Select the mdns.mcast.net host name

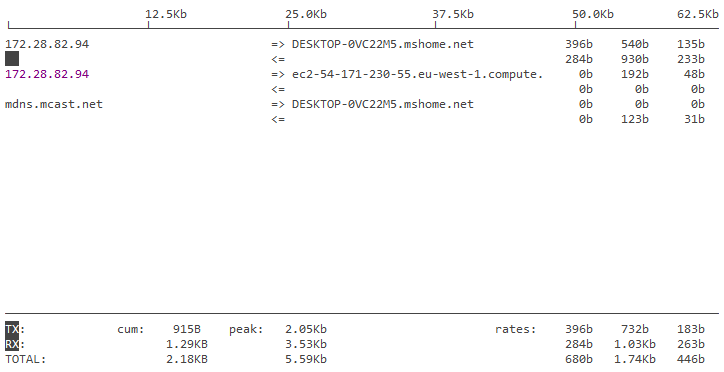pos(54,104)
